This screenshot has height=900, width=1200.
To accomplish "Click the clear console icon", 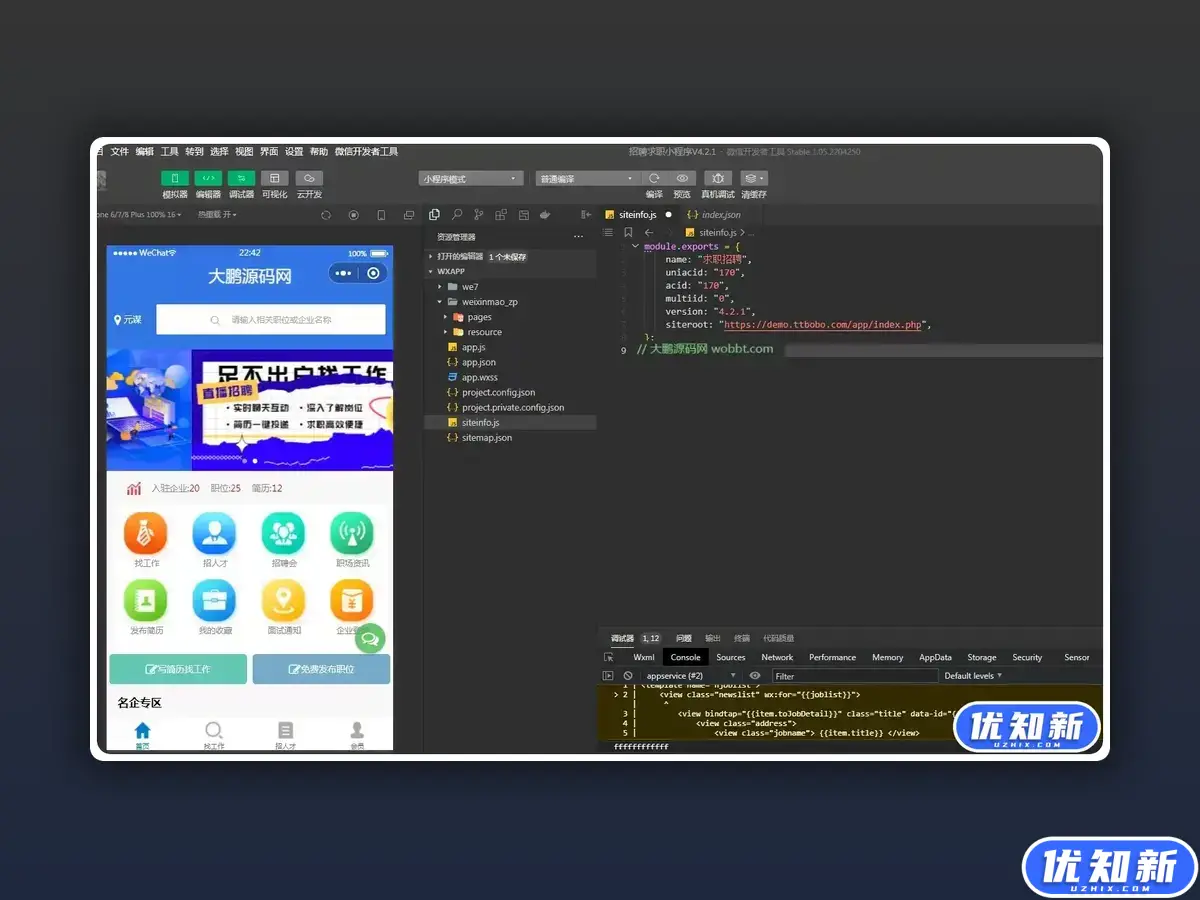I will click(x=628, y=676).
